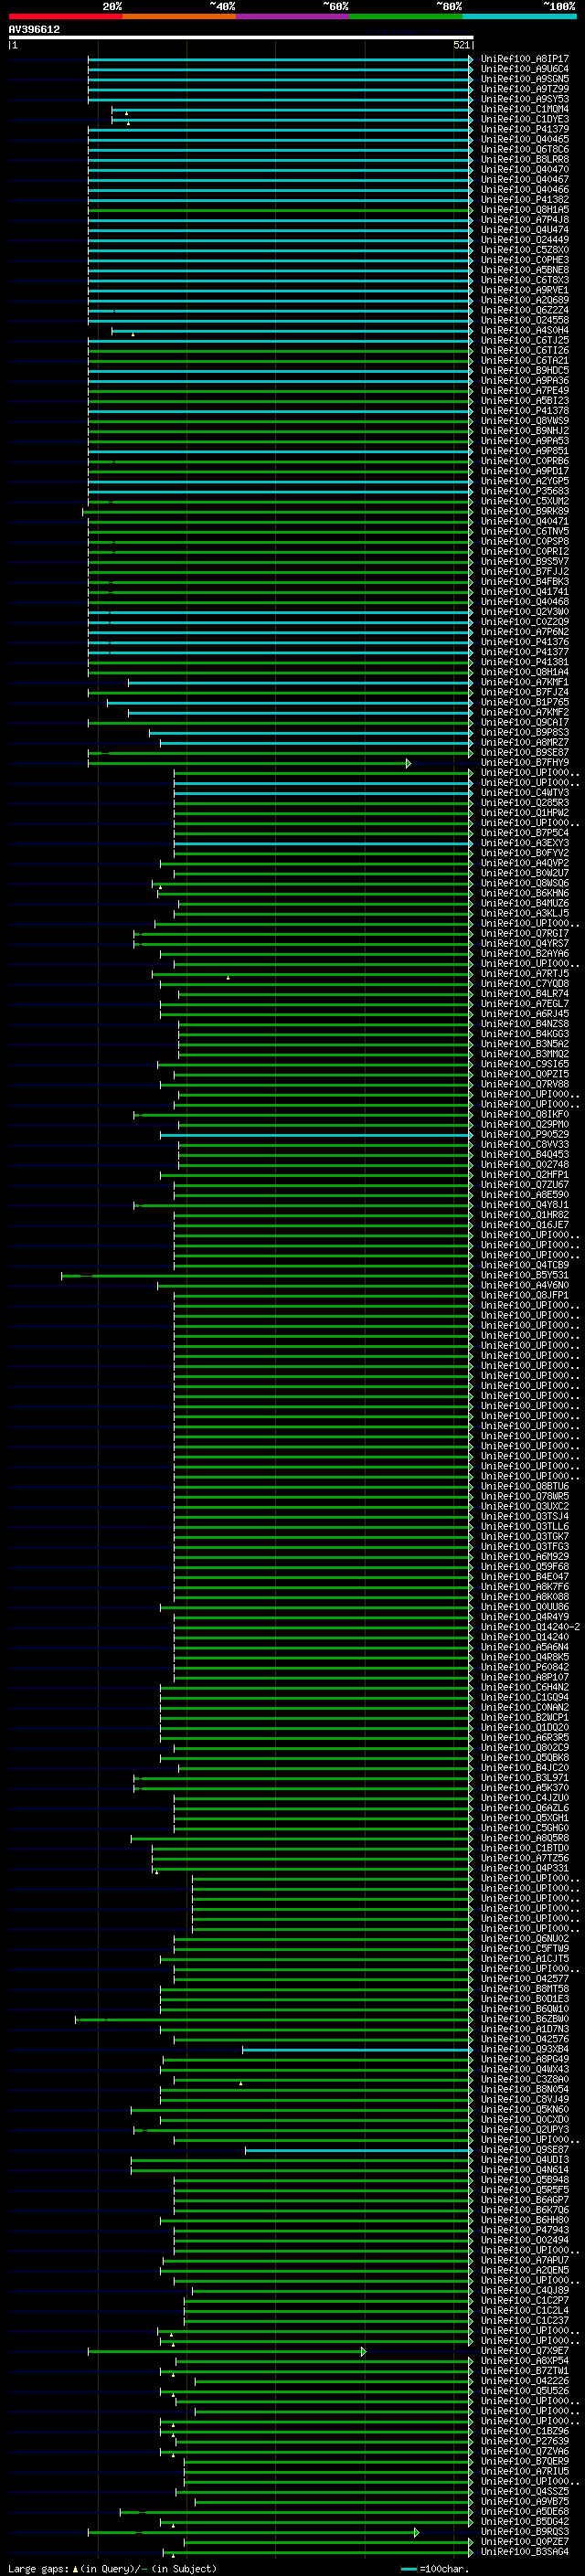585x2576 pixels.
Task: Select hit label UniRef100_Q8VWS9
Action: [x=525, y=421]
